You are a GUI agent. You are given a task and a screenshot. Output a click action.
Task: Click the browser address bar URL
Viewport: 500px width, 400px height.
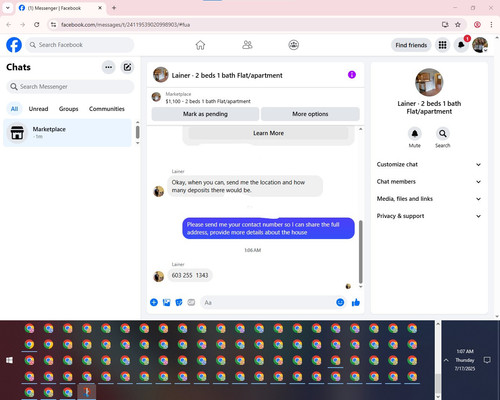pos(125,25)
